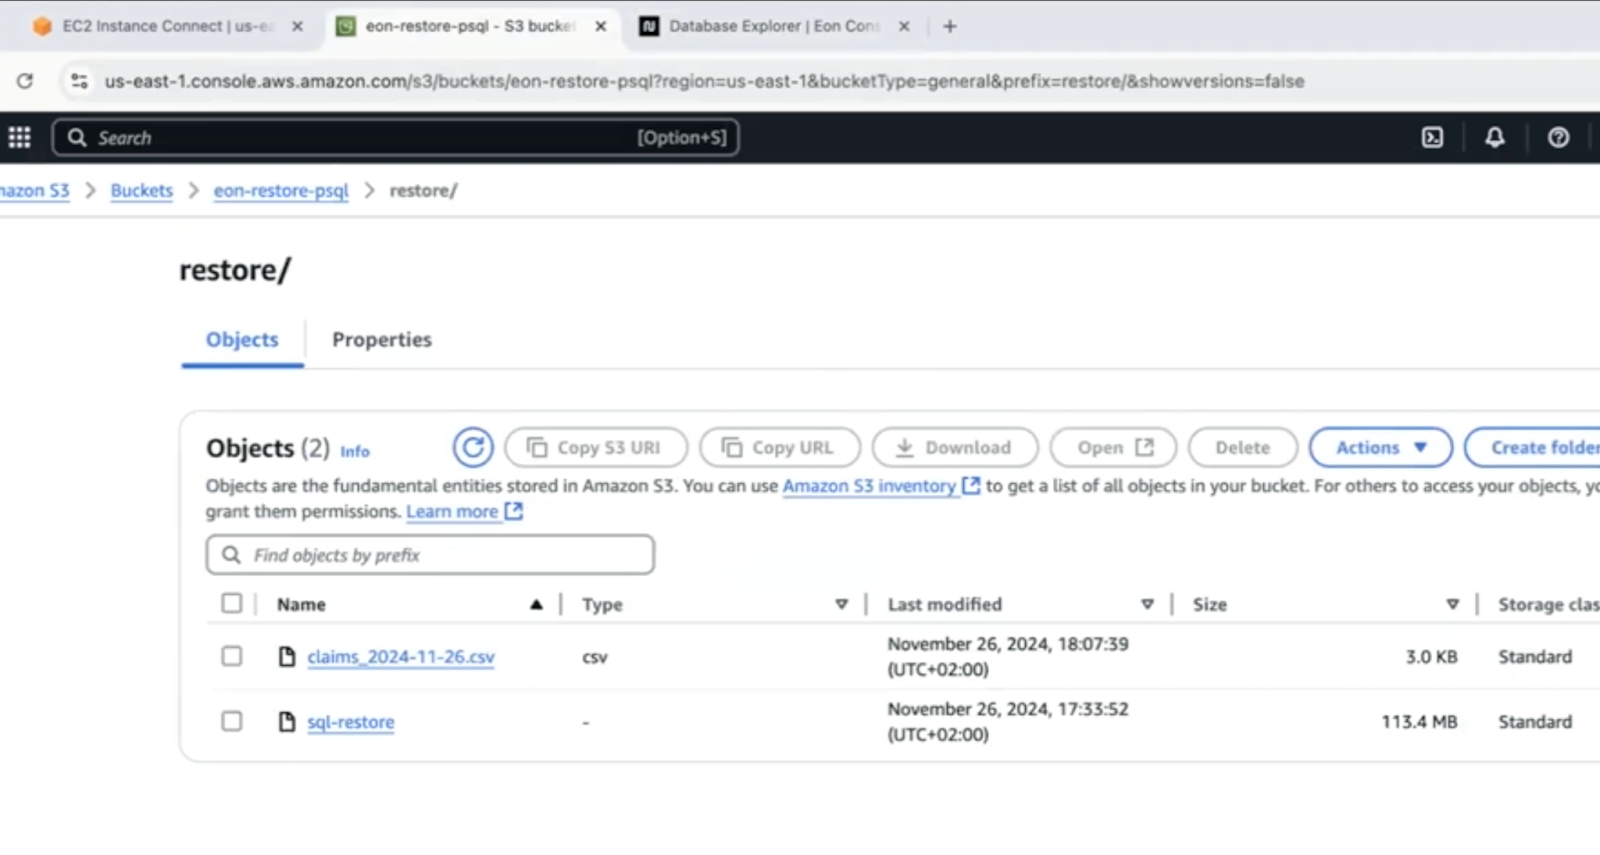This screenshot has height=855, width=1600.
Task: Close the eon-restore-psql S3 tab
Action: [600, 26]
